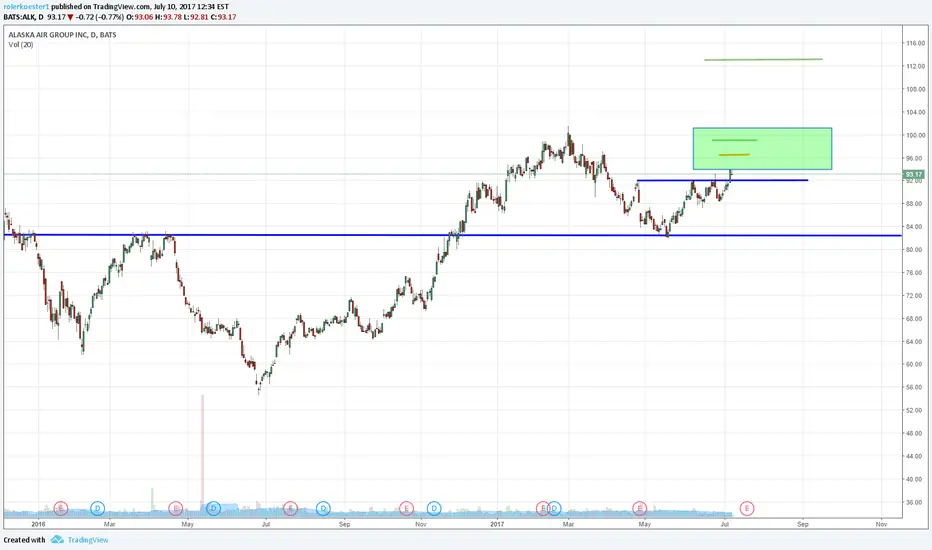Image resolution: width=932 pixels, height=550 pixels.
Task: Open the TradingView link in the footer
Action: [x=88, y=540]
